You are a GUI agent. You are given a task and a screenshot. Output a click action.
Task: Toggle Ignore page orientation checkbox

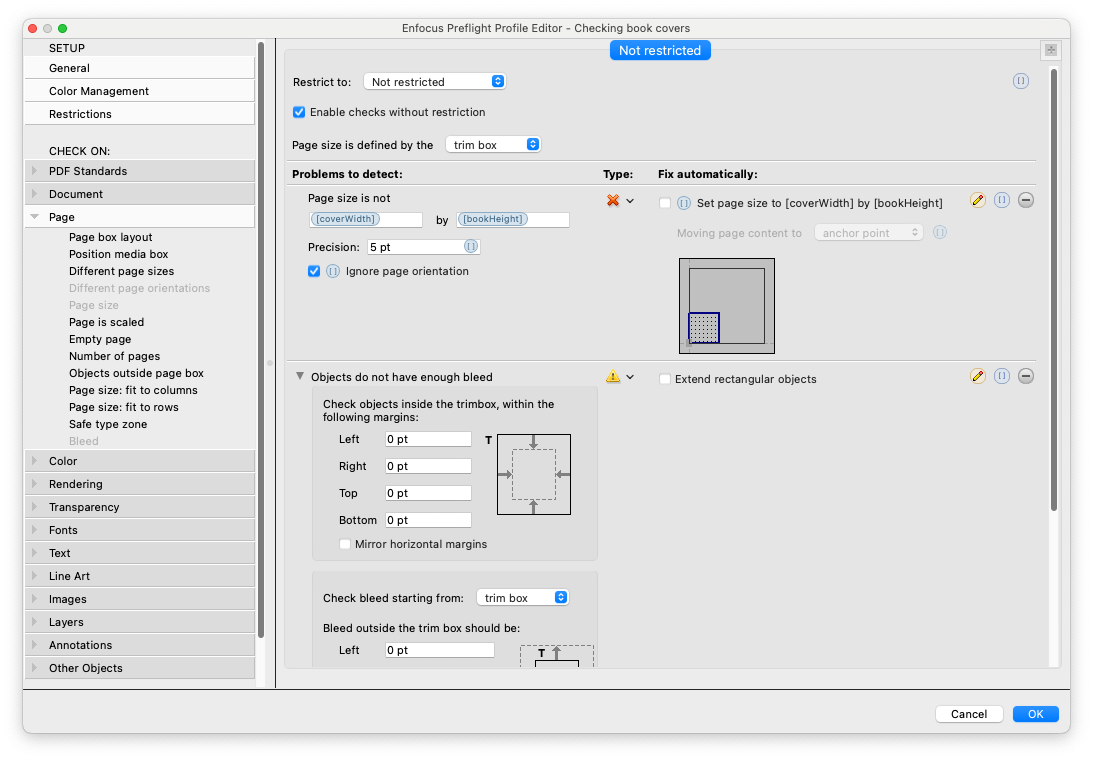pos(314,271)
